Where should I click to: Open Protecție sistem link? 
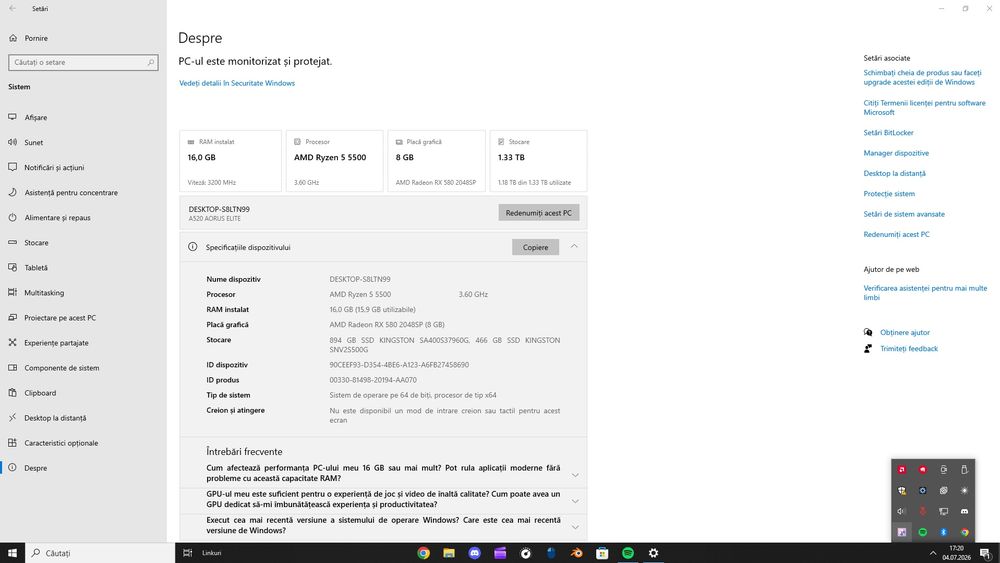coord(889,194)
